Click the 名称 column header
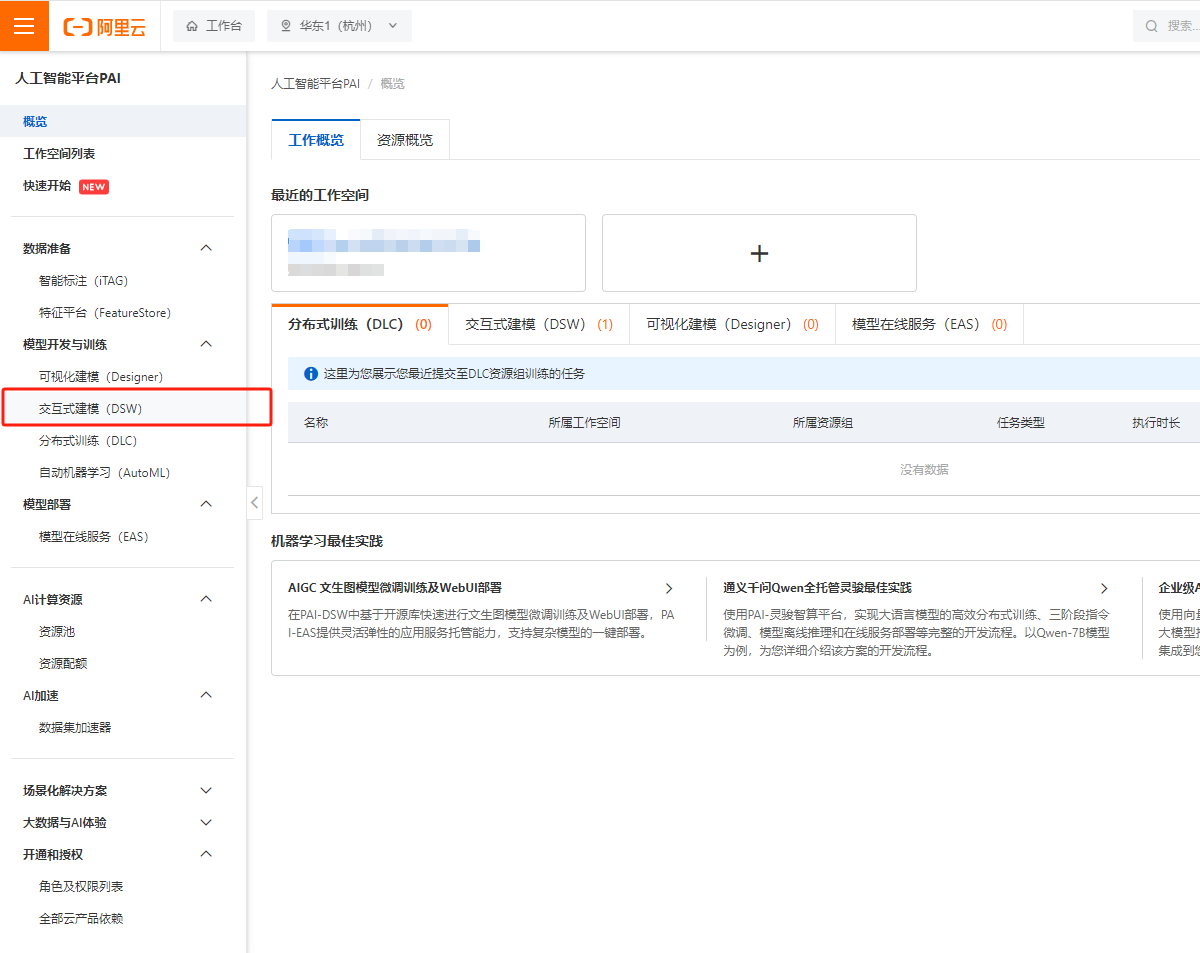This screenshot has width=1200, height=953. [x=316, y=423]
